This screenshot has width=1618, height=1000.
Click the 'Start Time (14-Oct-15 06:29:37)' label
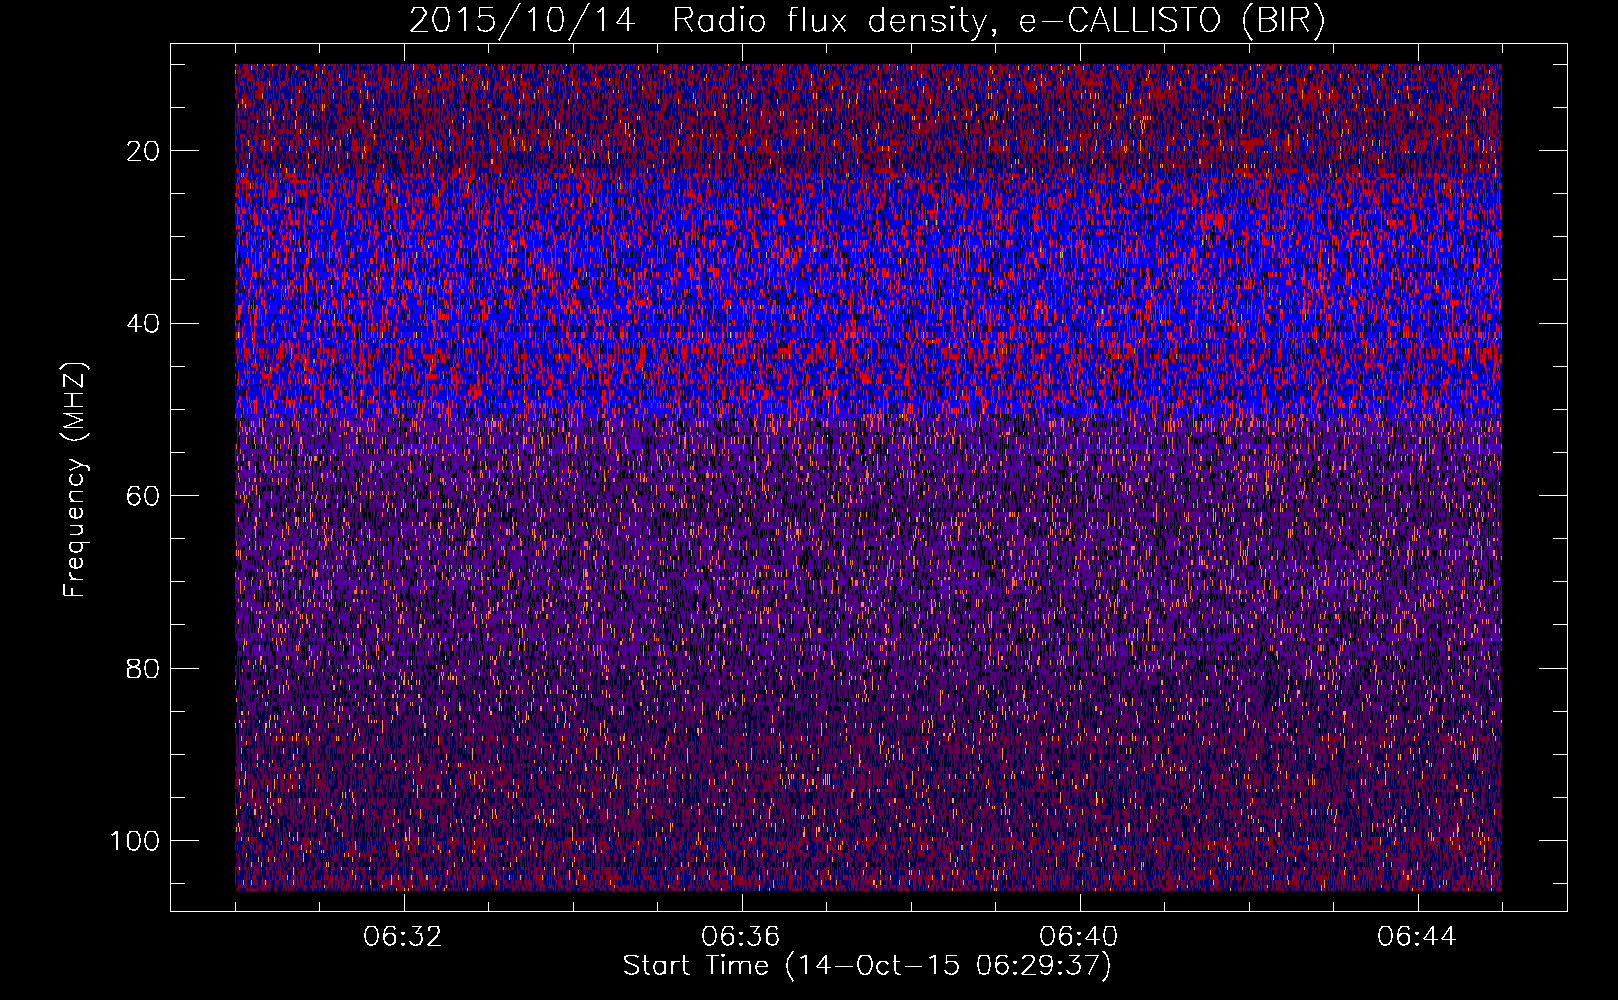coord(867,966)
